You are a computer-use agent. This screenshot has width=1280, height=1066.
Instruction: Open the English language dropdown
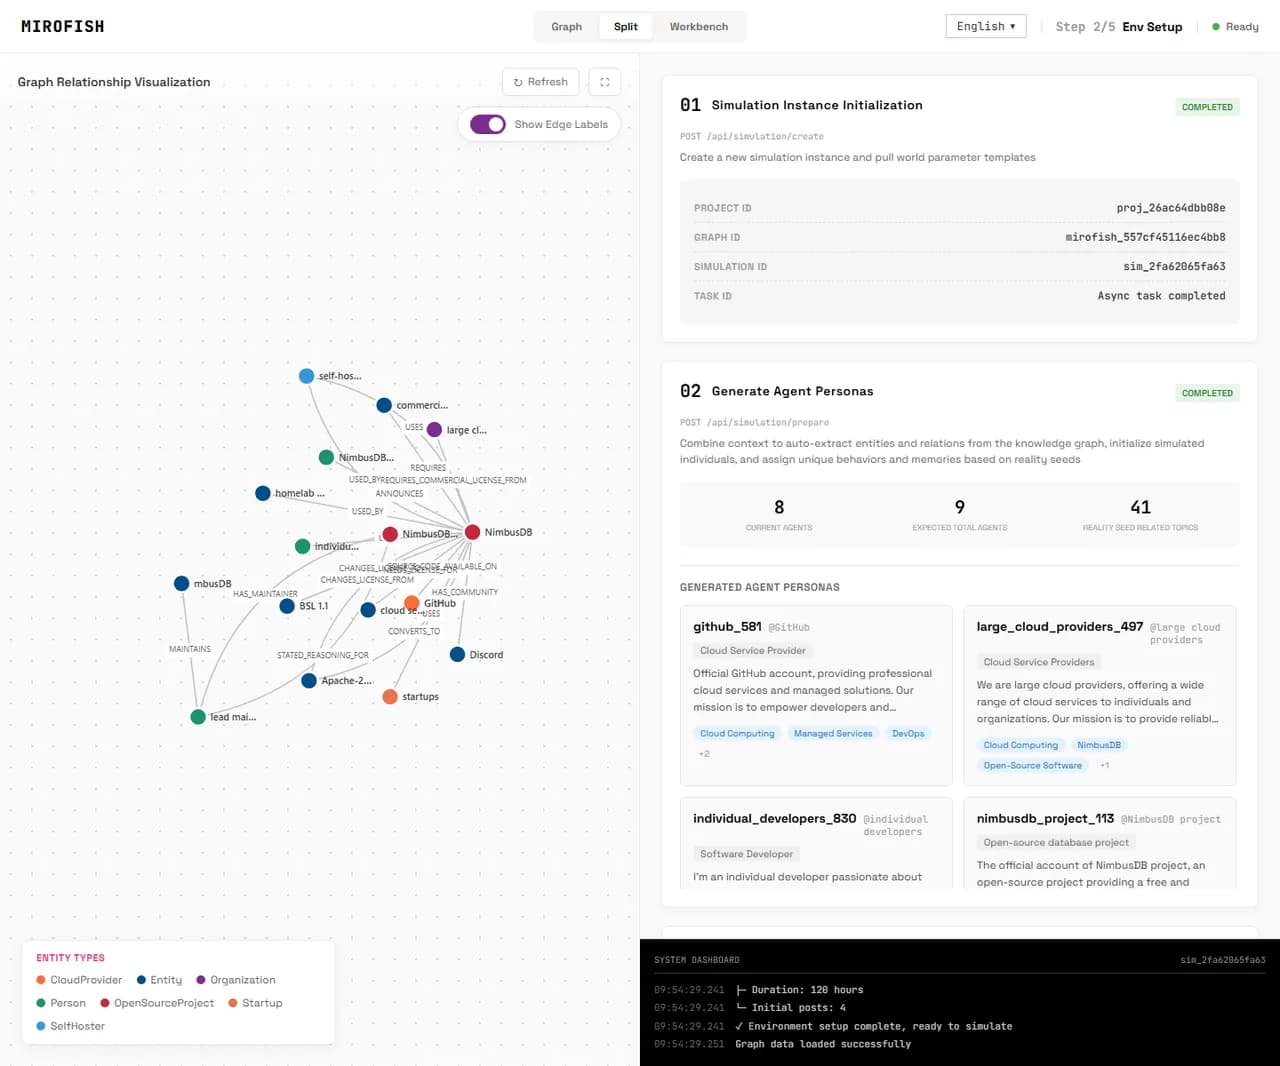pos(986,26)
